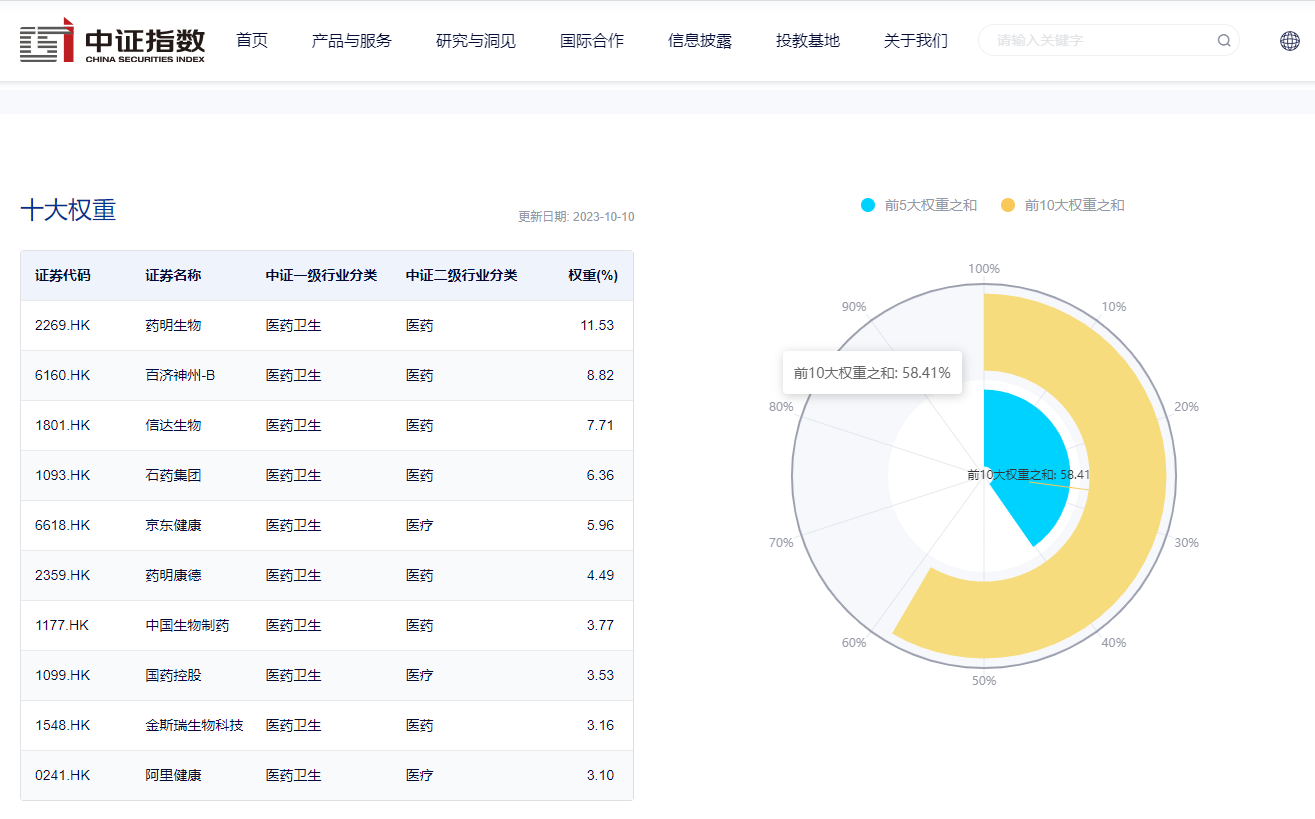The width and height of the screenshot is (1315, 819).
Task: Focus the keyword search input field
Action: (x=1100, y=41)
